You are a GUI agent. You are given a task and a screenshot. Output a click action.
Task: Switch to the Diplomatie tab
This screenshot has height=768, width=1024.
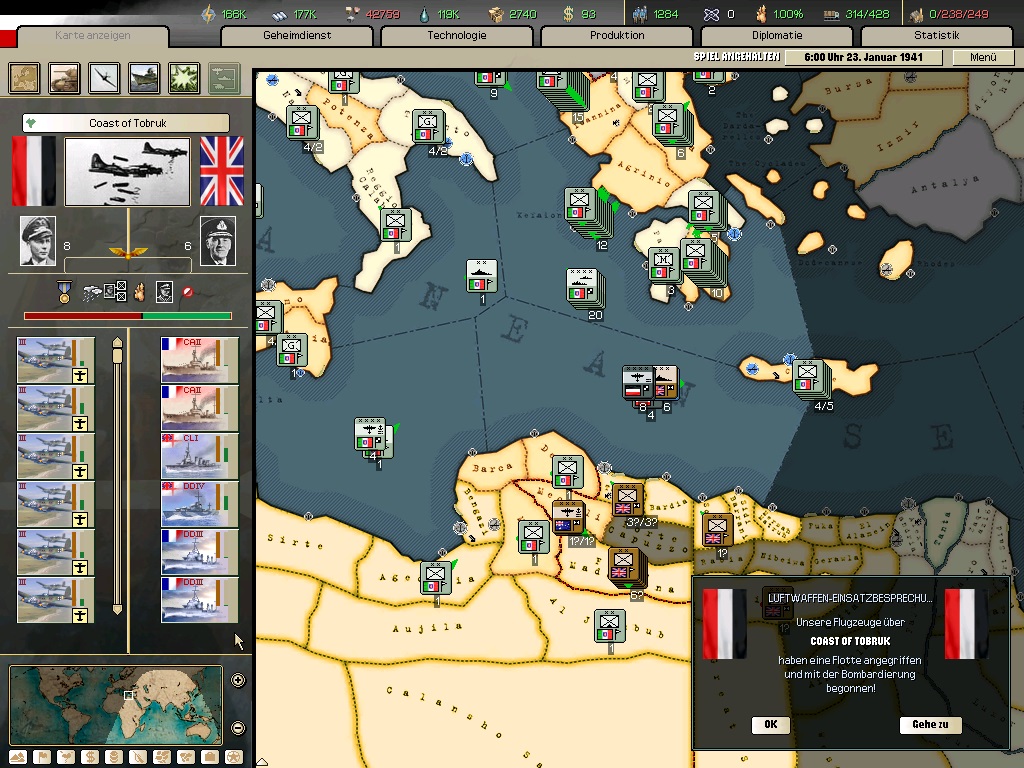tap(777, 35)
